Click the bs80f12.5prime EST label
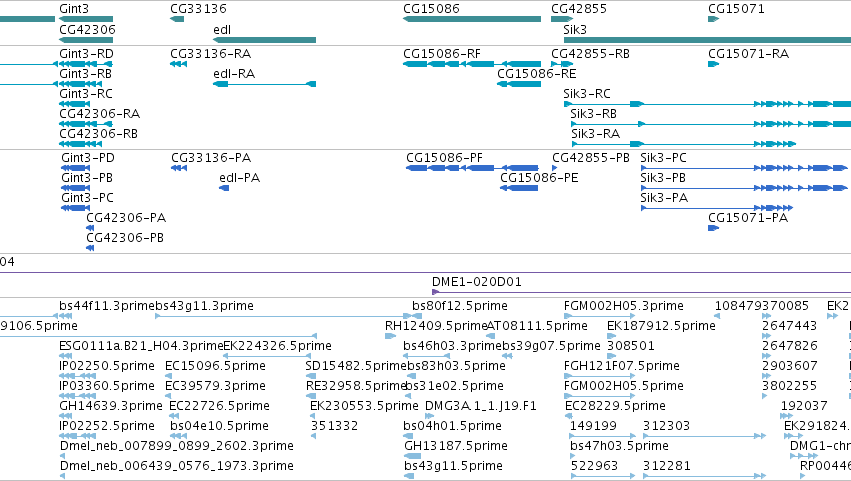Viewport: 851px width, 481px height. pos(460,306)
